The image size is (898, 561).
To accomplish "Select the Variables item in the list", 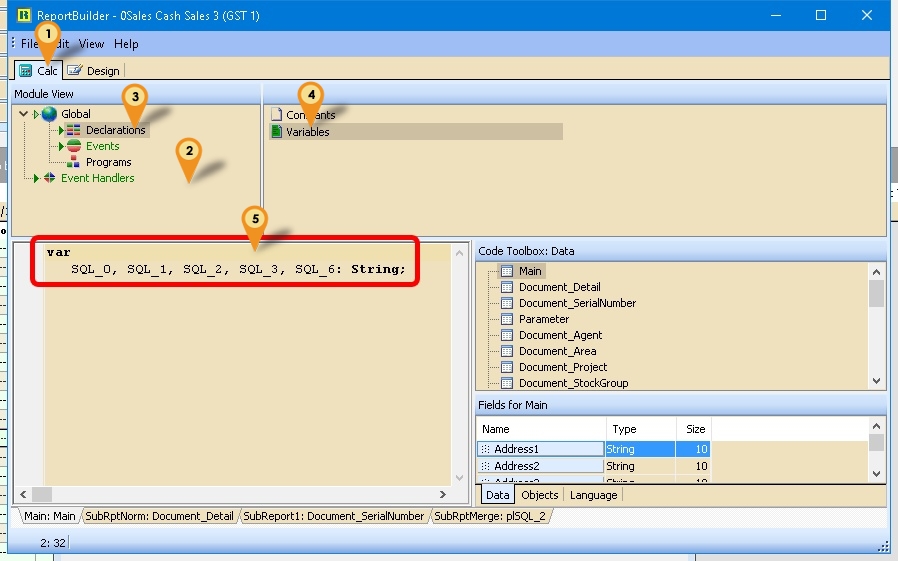I will tap(307, 131).
